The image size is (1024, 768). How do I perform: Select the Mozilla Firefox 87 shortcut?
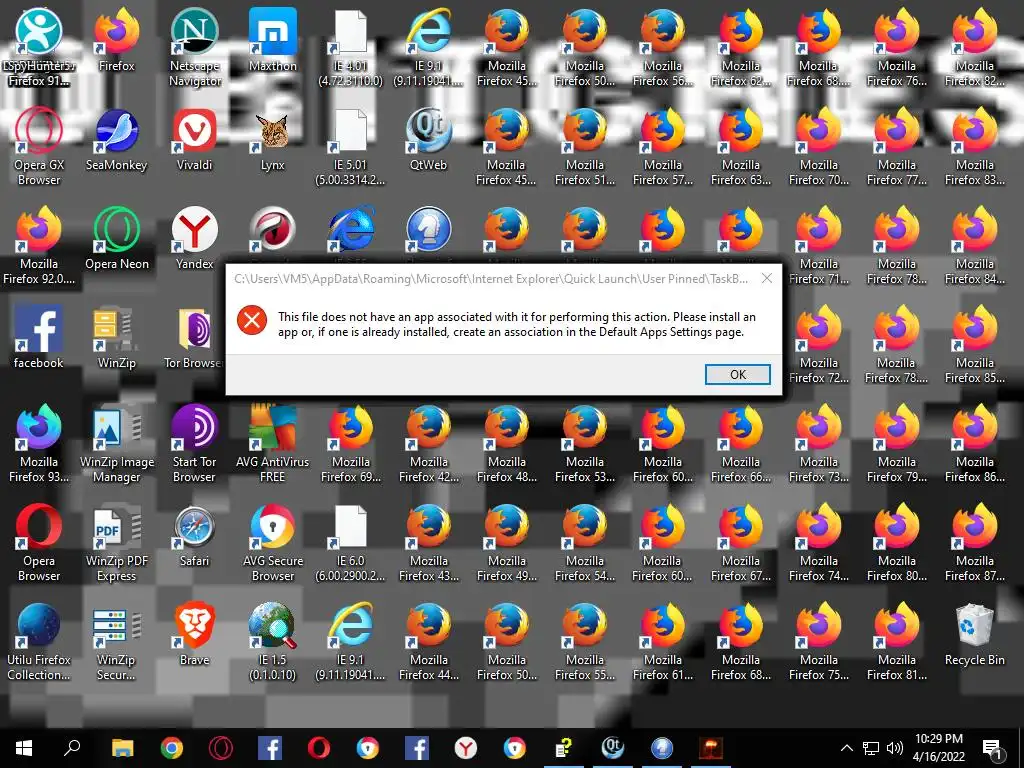click(x=974, y=543)
